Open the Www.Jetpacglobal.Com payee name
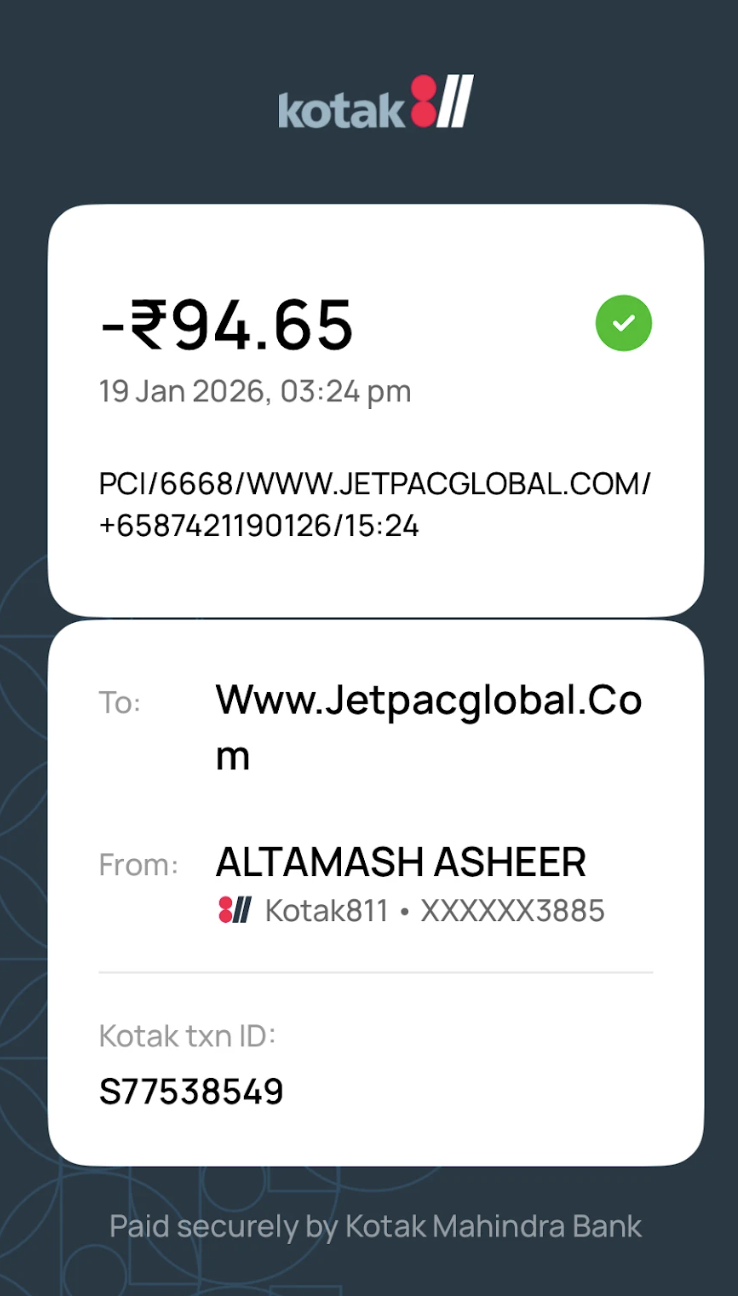Viewport: 738px width, 1296px height. pyautogui.click(x=429, y=728)
